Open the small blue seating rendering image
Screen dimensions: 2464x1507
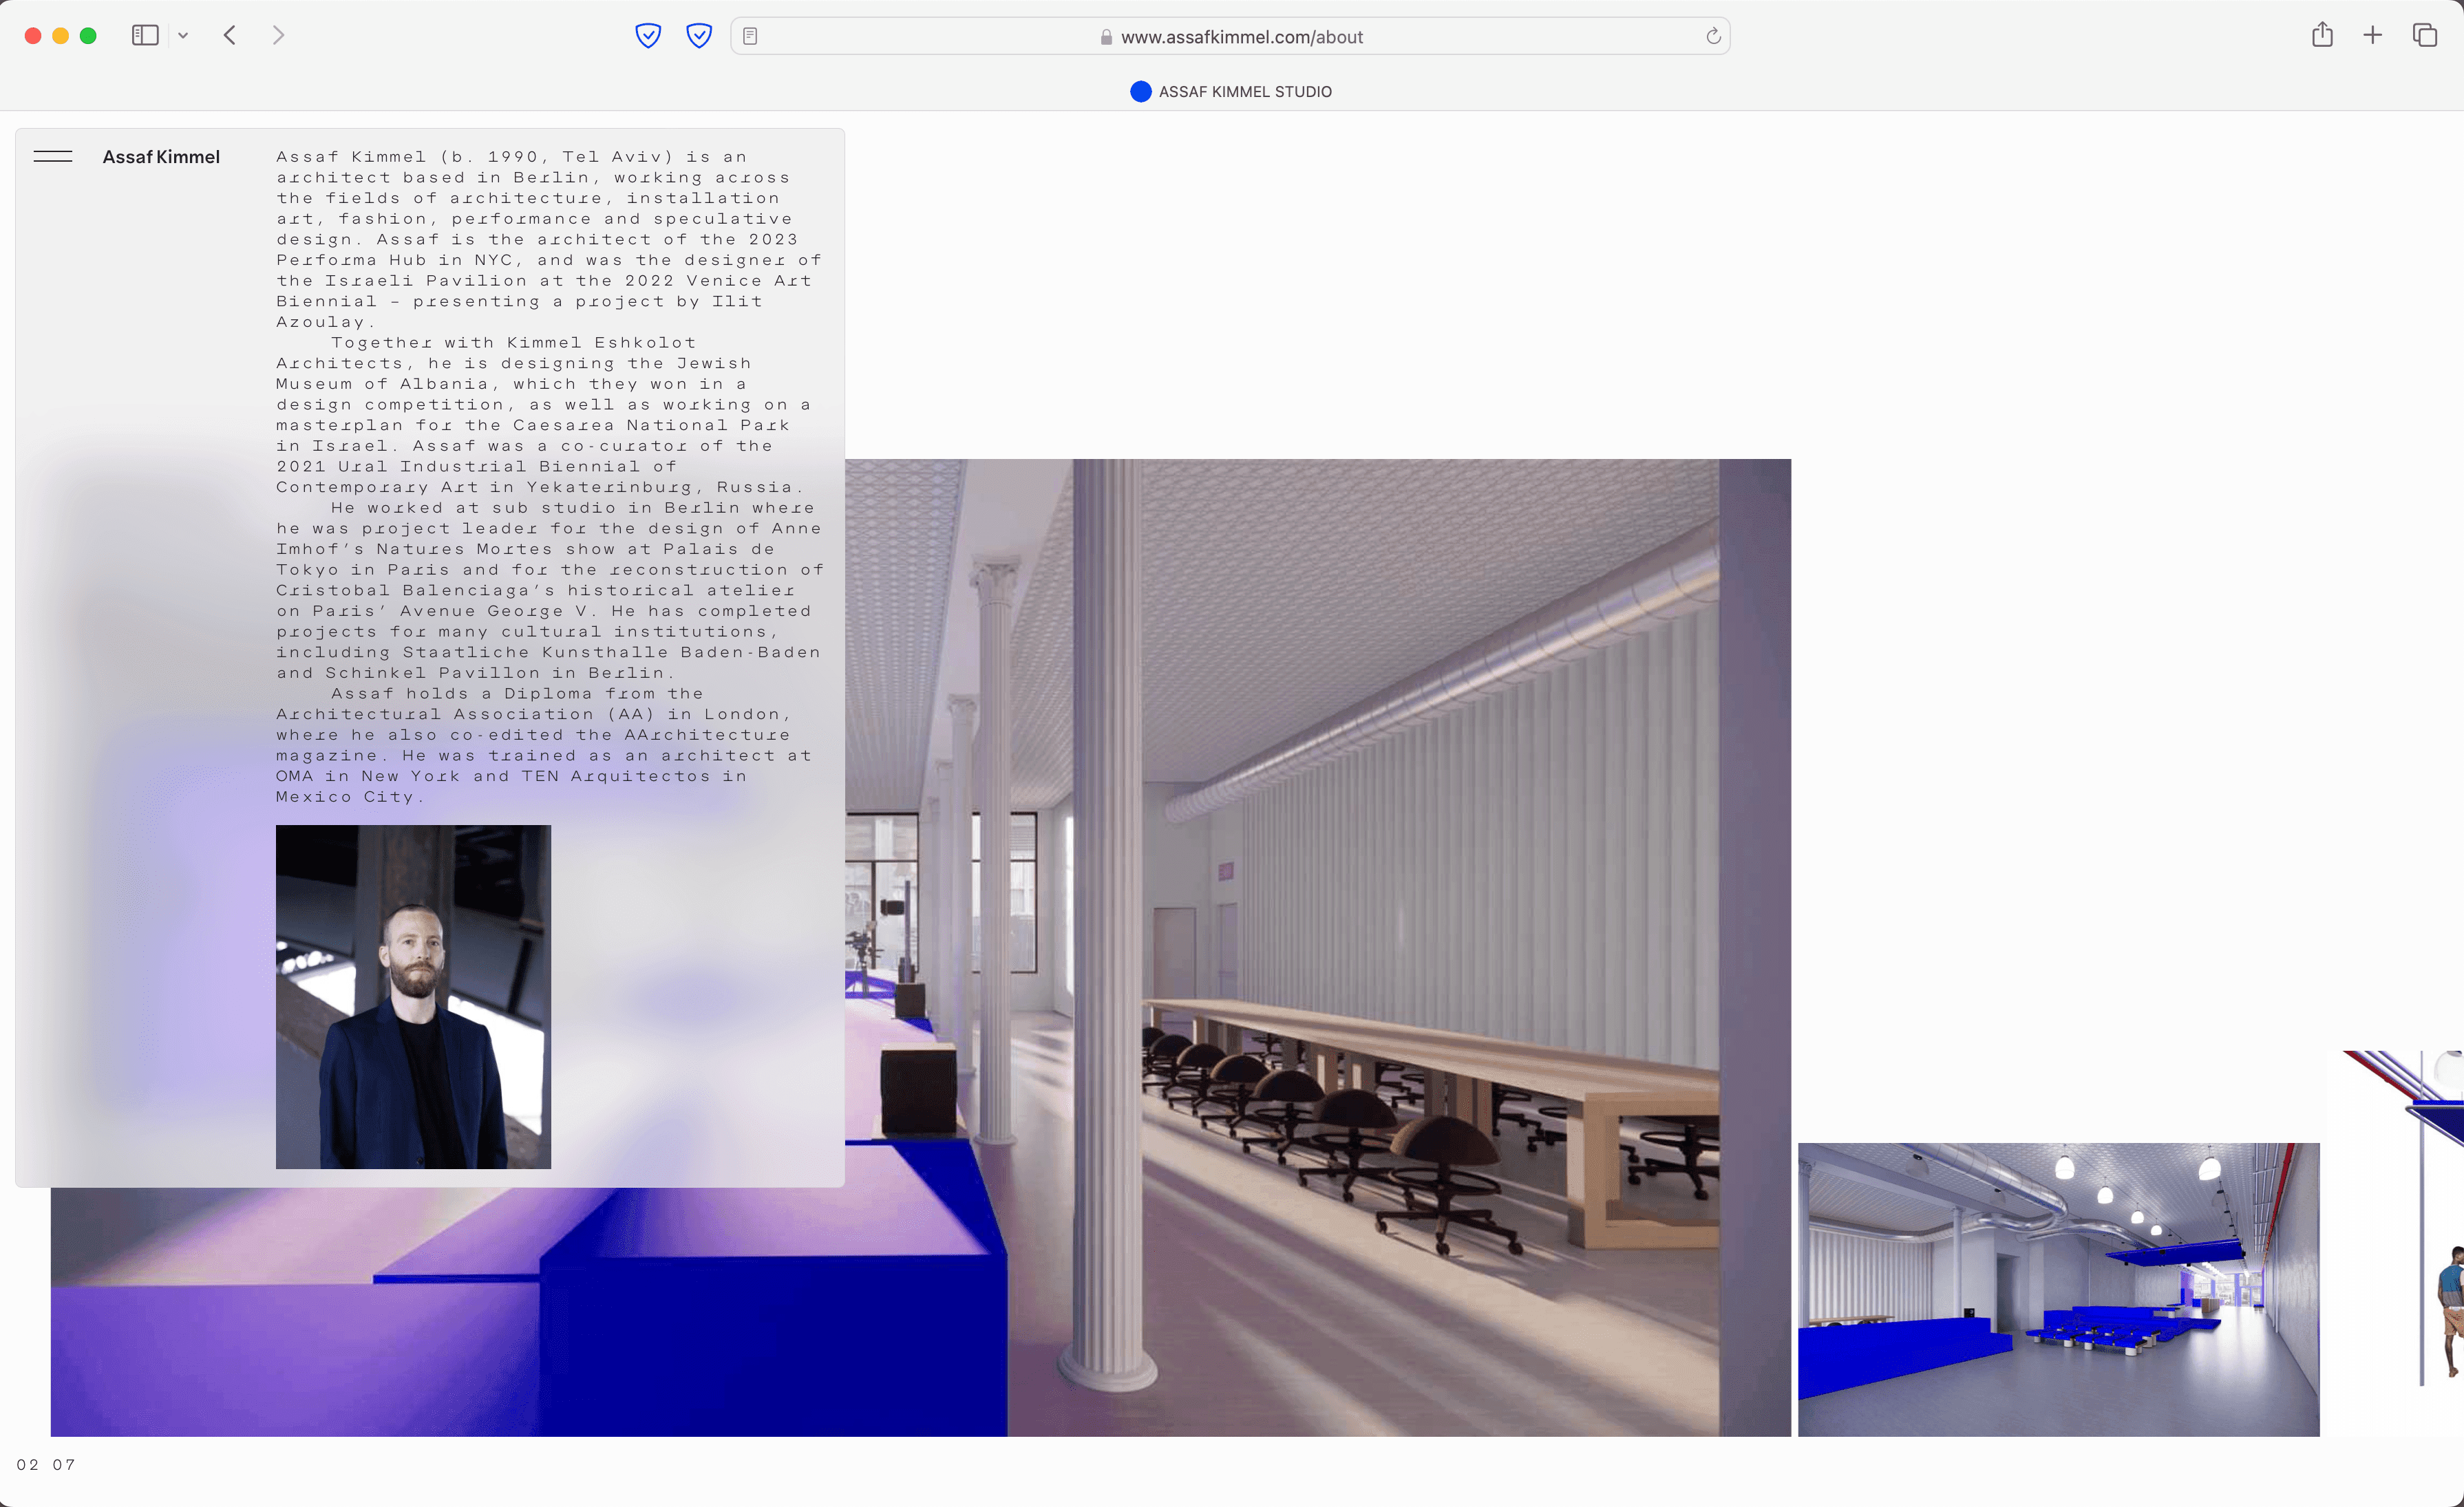pos(2058,1289)
